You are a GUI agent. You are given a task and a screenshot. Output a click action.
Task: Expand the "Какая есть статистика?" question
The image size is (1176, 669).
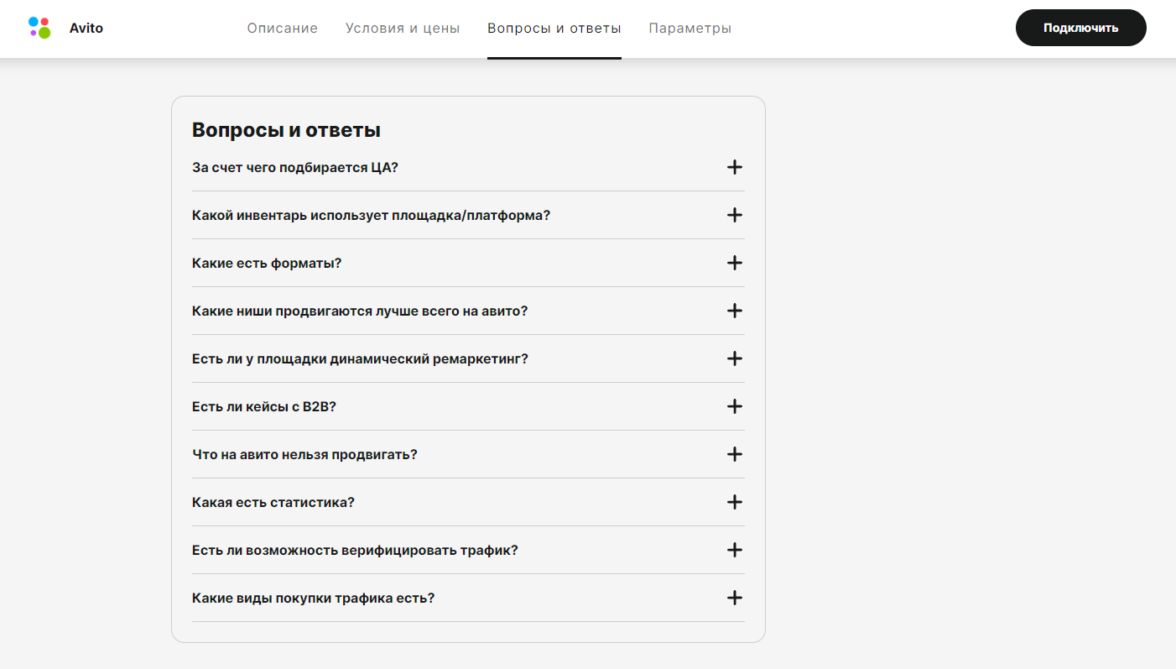[734, 502]
